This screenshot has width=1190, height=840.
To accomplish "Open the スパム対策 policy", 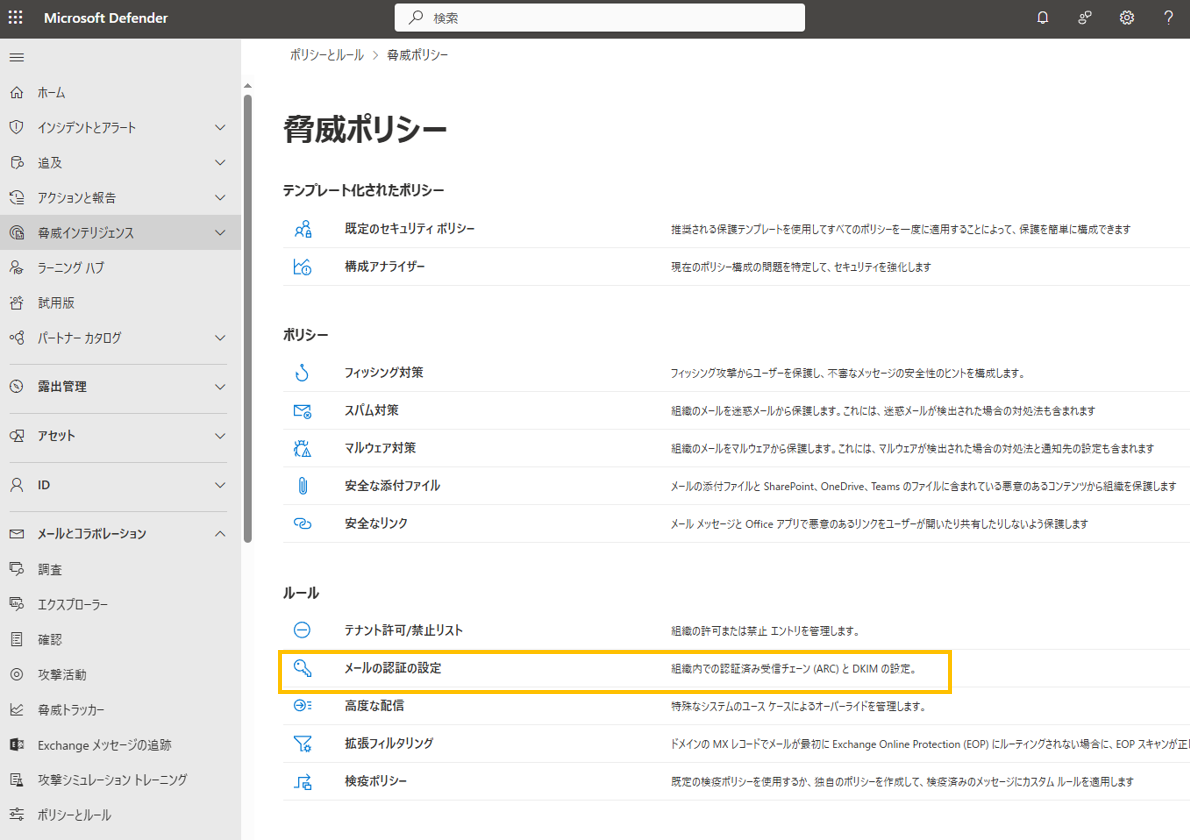I will (371, 411).
